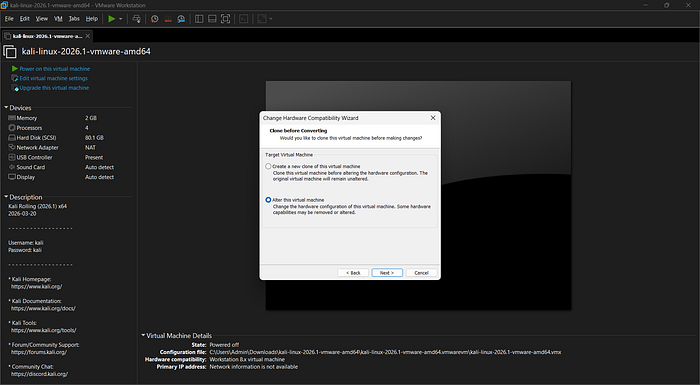Click the stretch guest display icon
Screen dimensions: 700x385
[262, 19]
